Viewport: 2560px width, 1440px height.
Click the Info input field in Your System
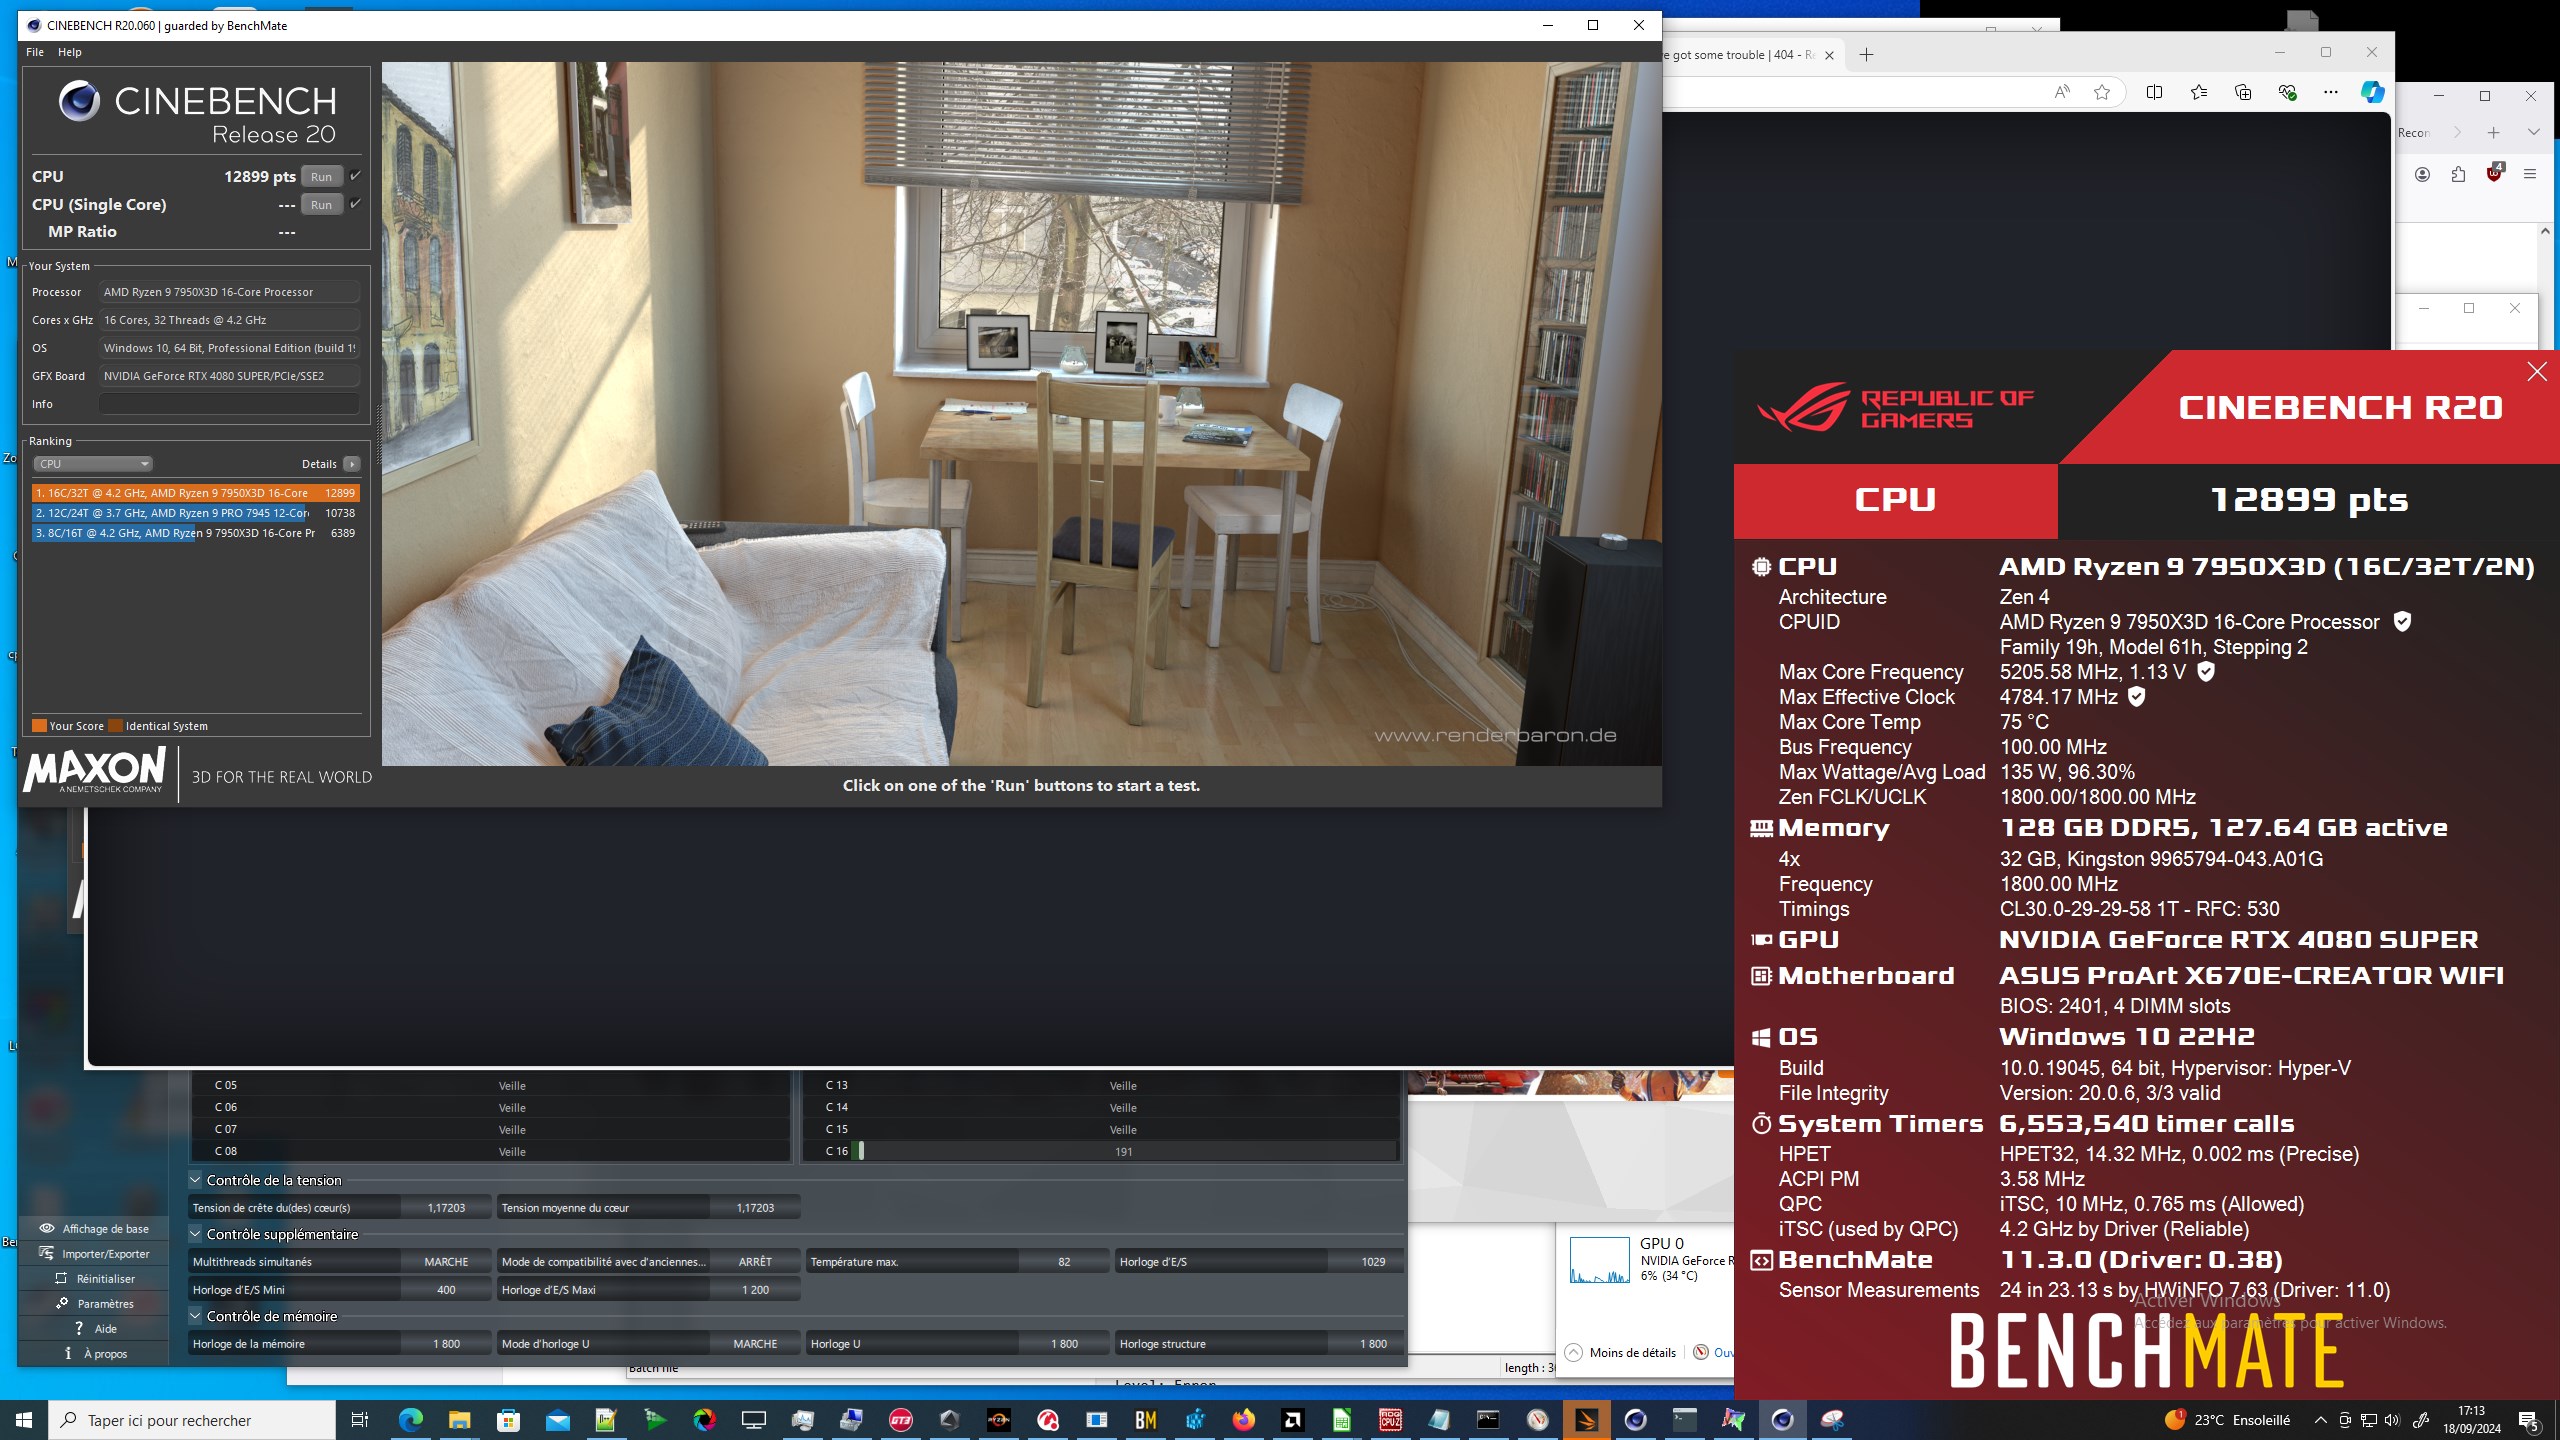(229, 404)
